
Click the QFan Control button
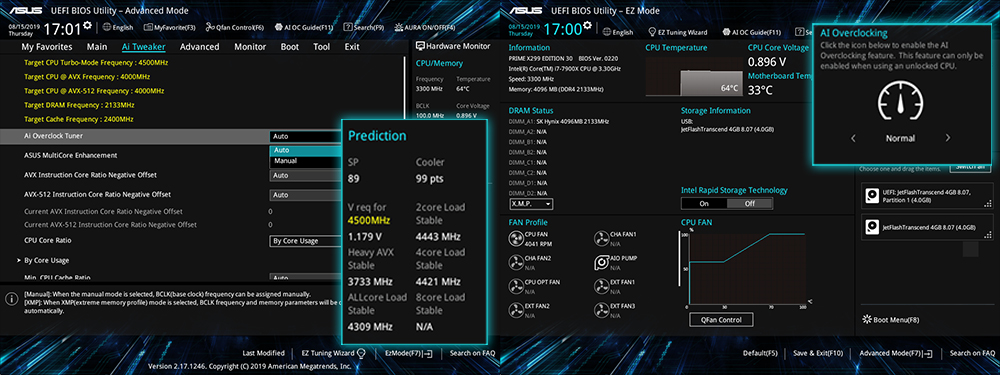point(721,320)
